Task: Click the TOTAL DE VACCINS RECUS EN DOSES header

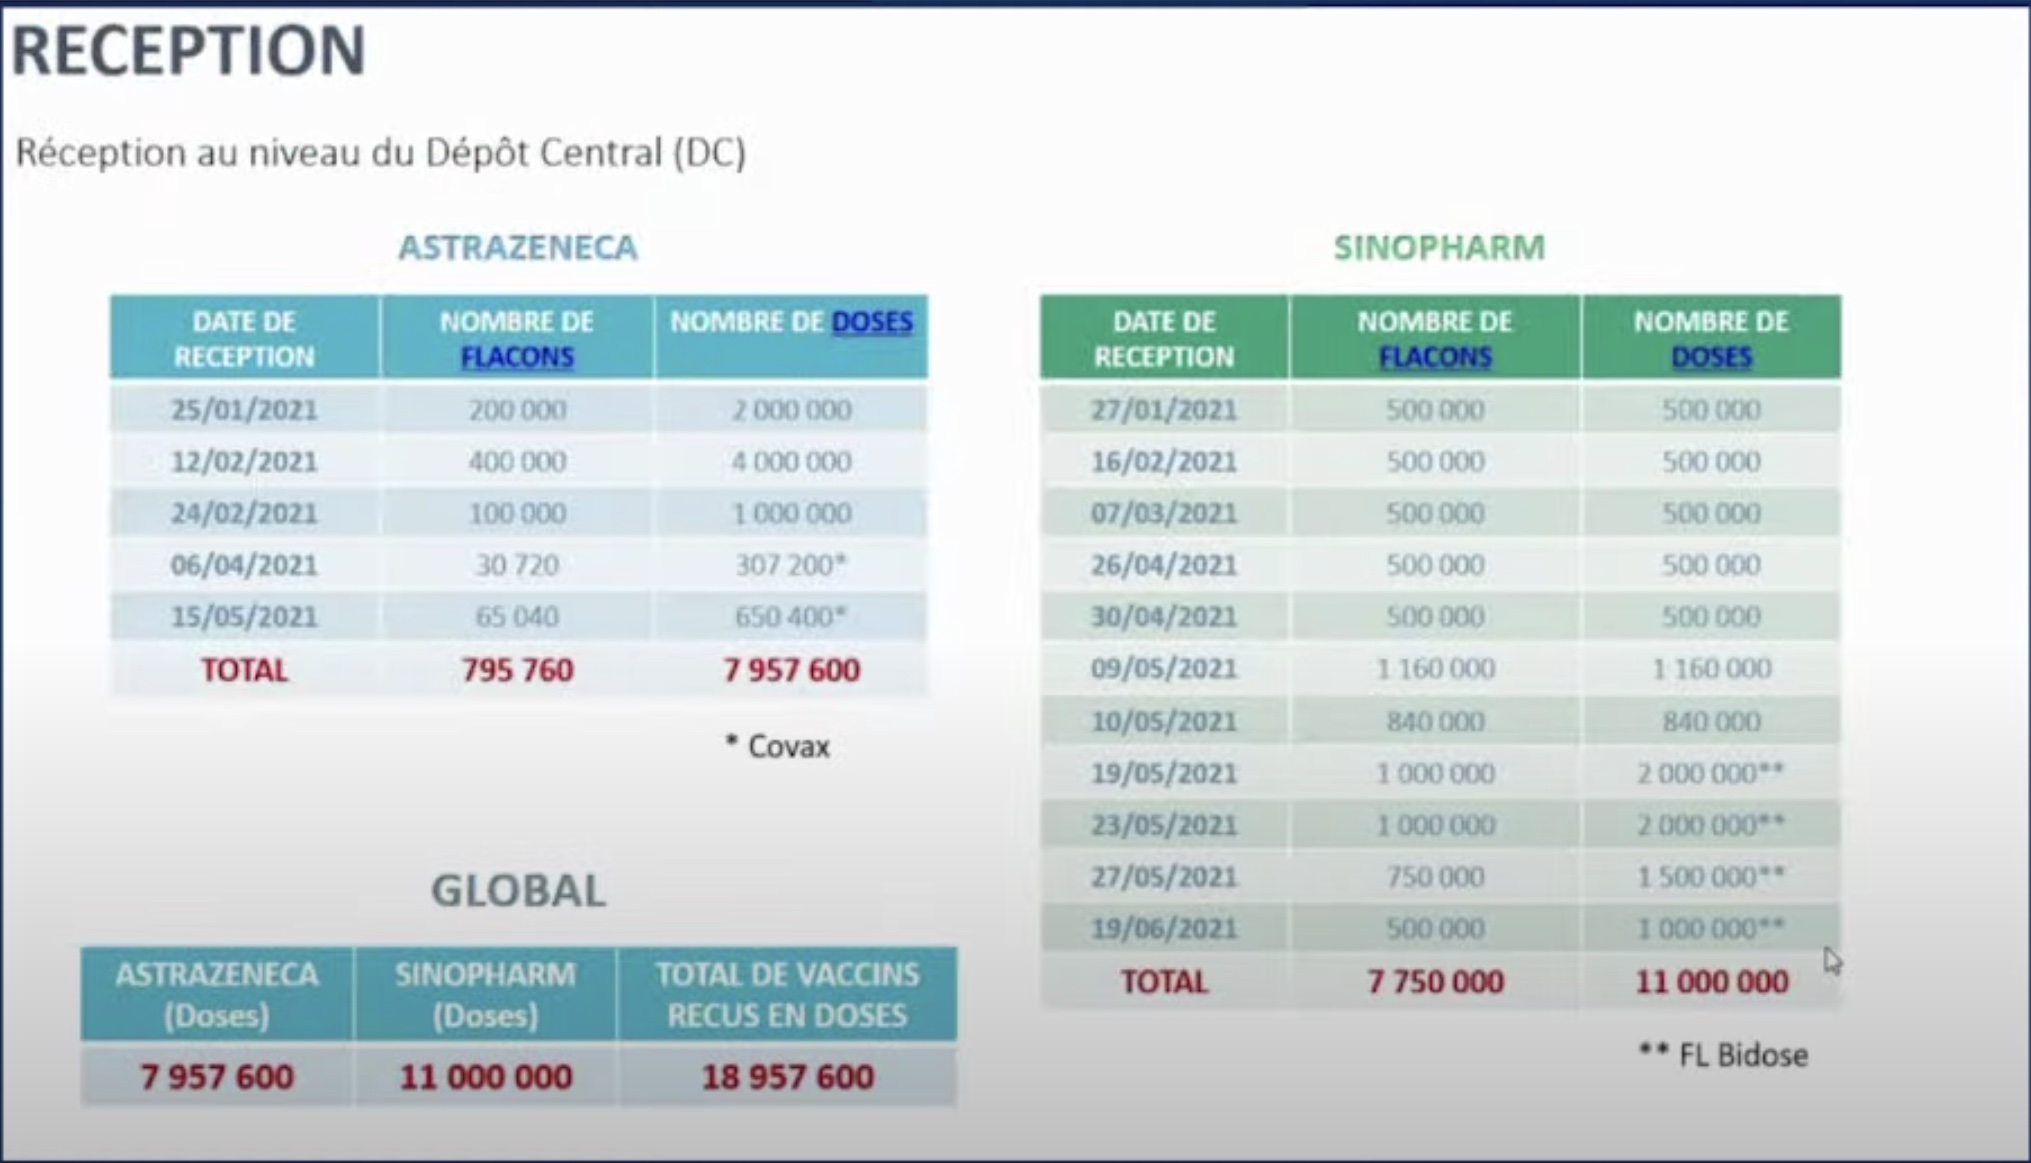Action: [x=787, y=994]
